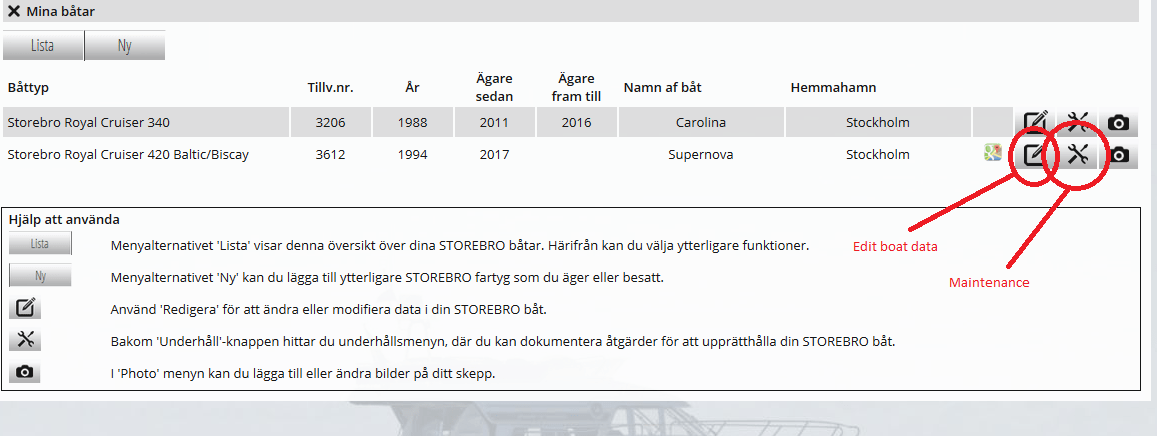1157x436 pixels.
Task: Open maintenance menu for Carolina
Action: pos(1077,122)
